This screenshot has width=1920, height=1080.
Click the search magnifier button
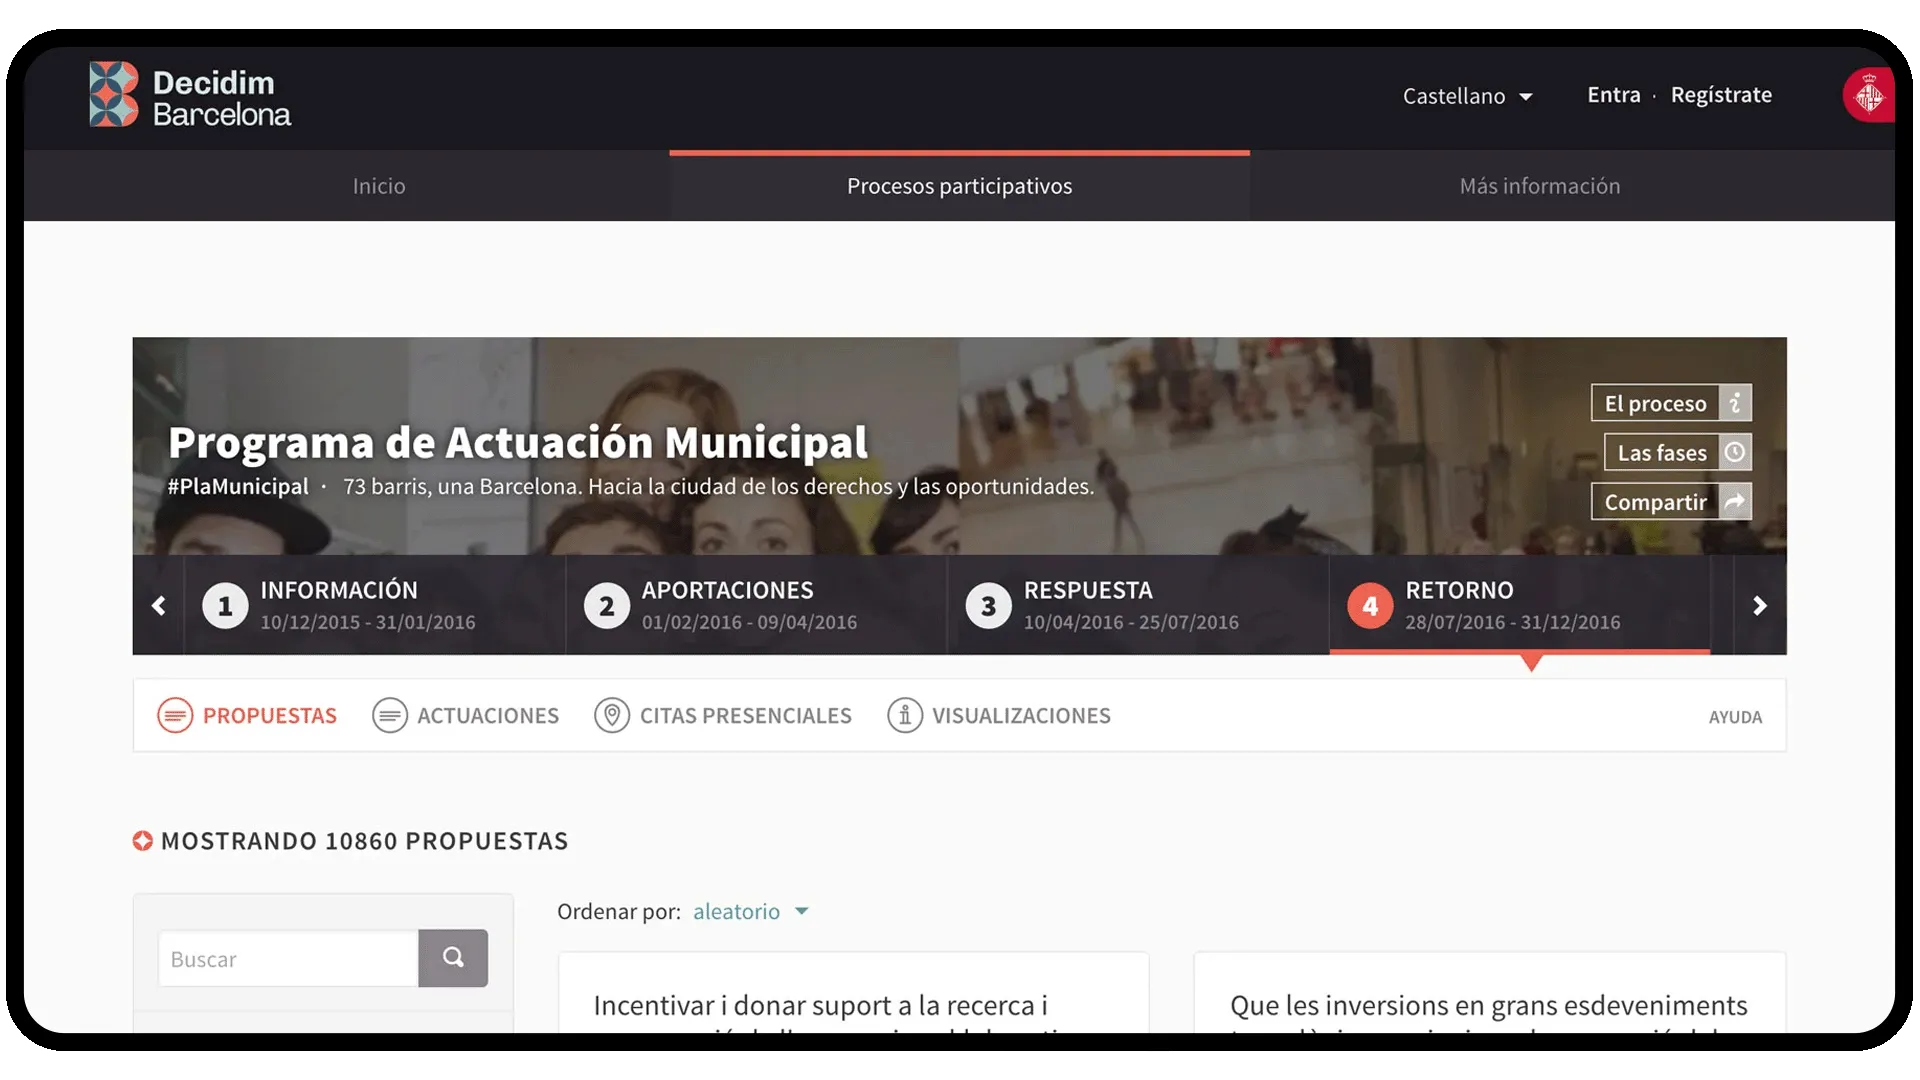[453, 958]
